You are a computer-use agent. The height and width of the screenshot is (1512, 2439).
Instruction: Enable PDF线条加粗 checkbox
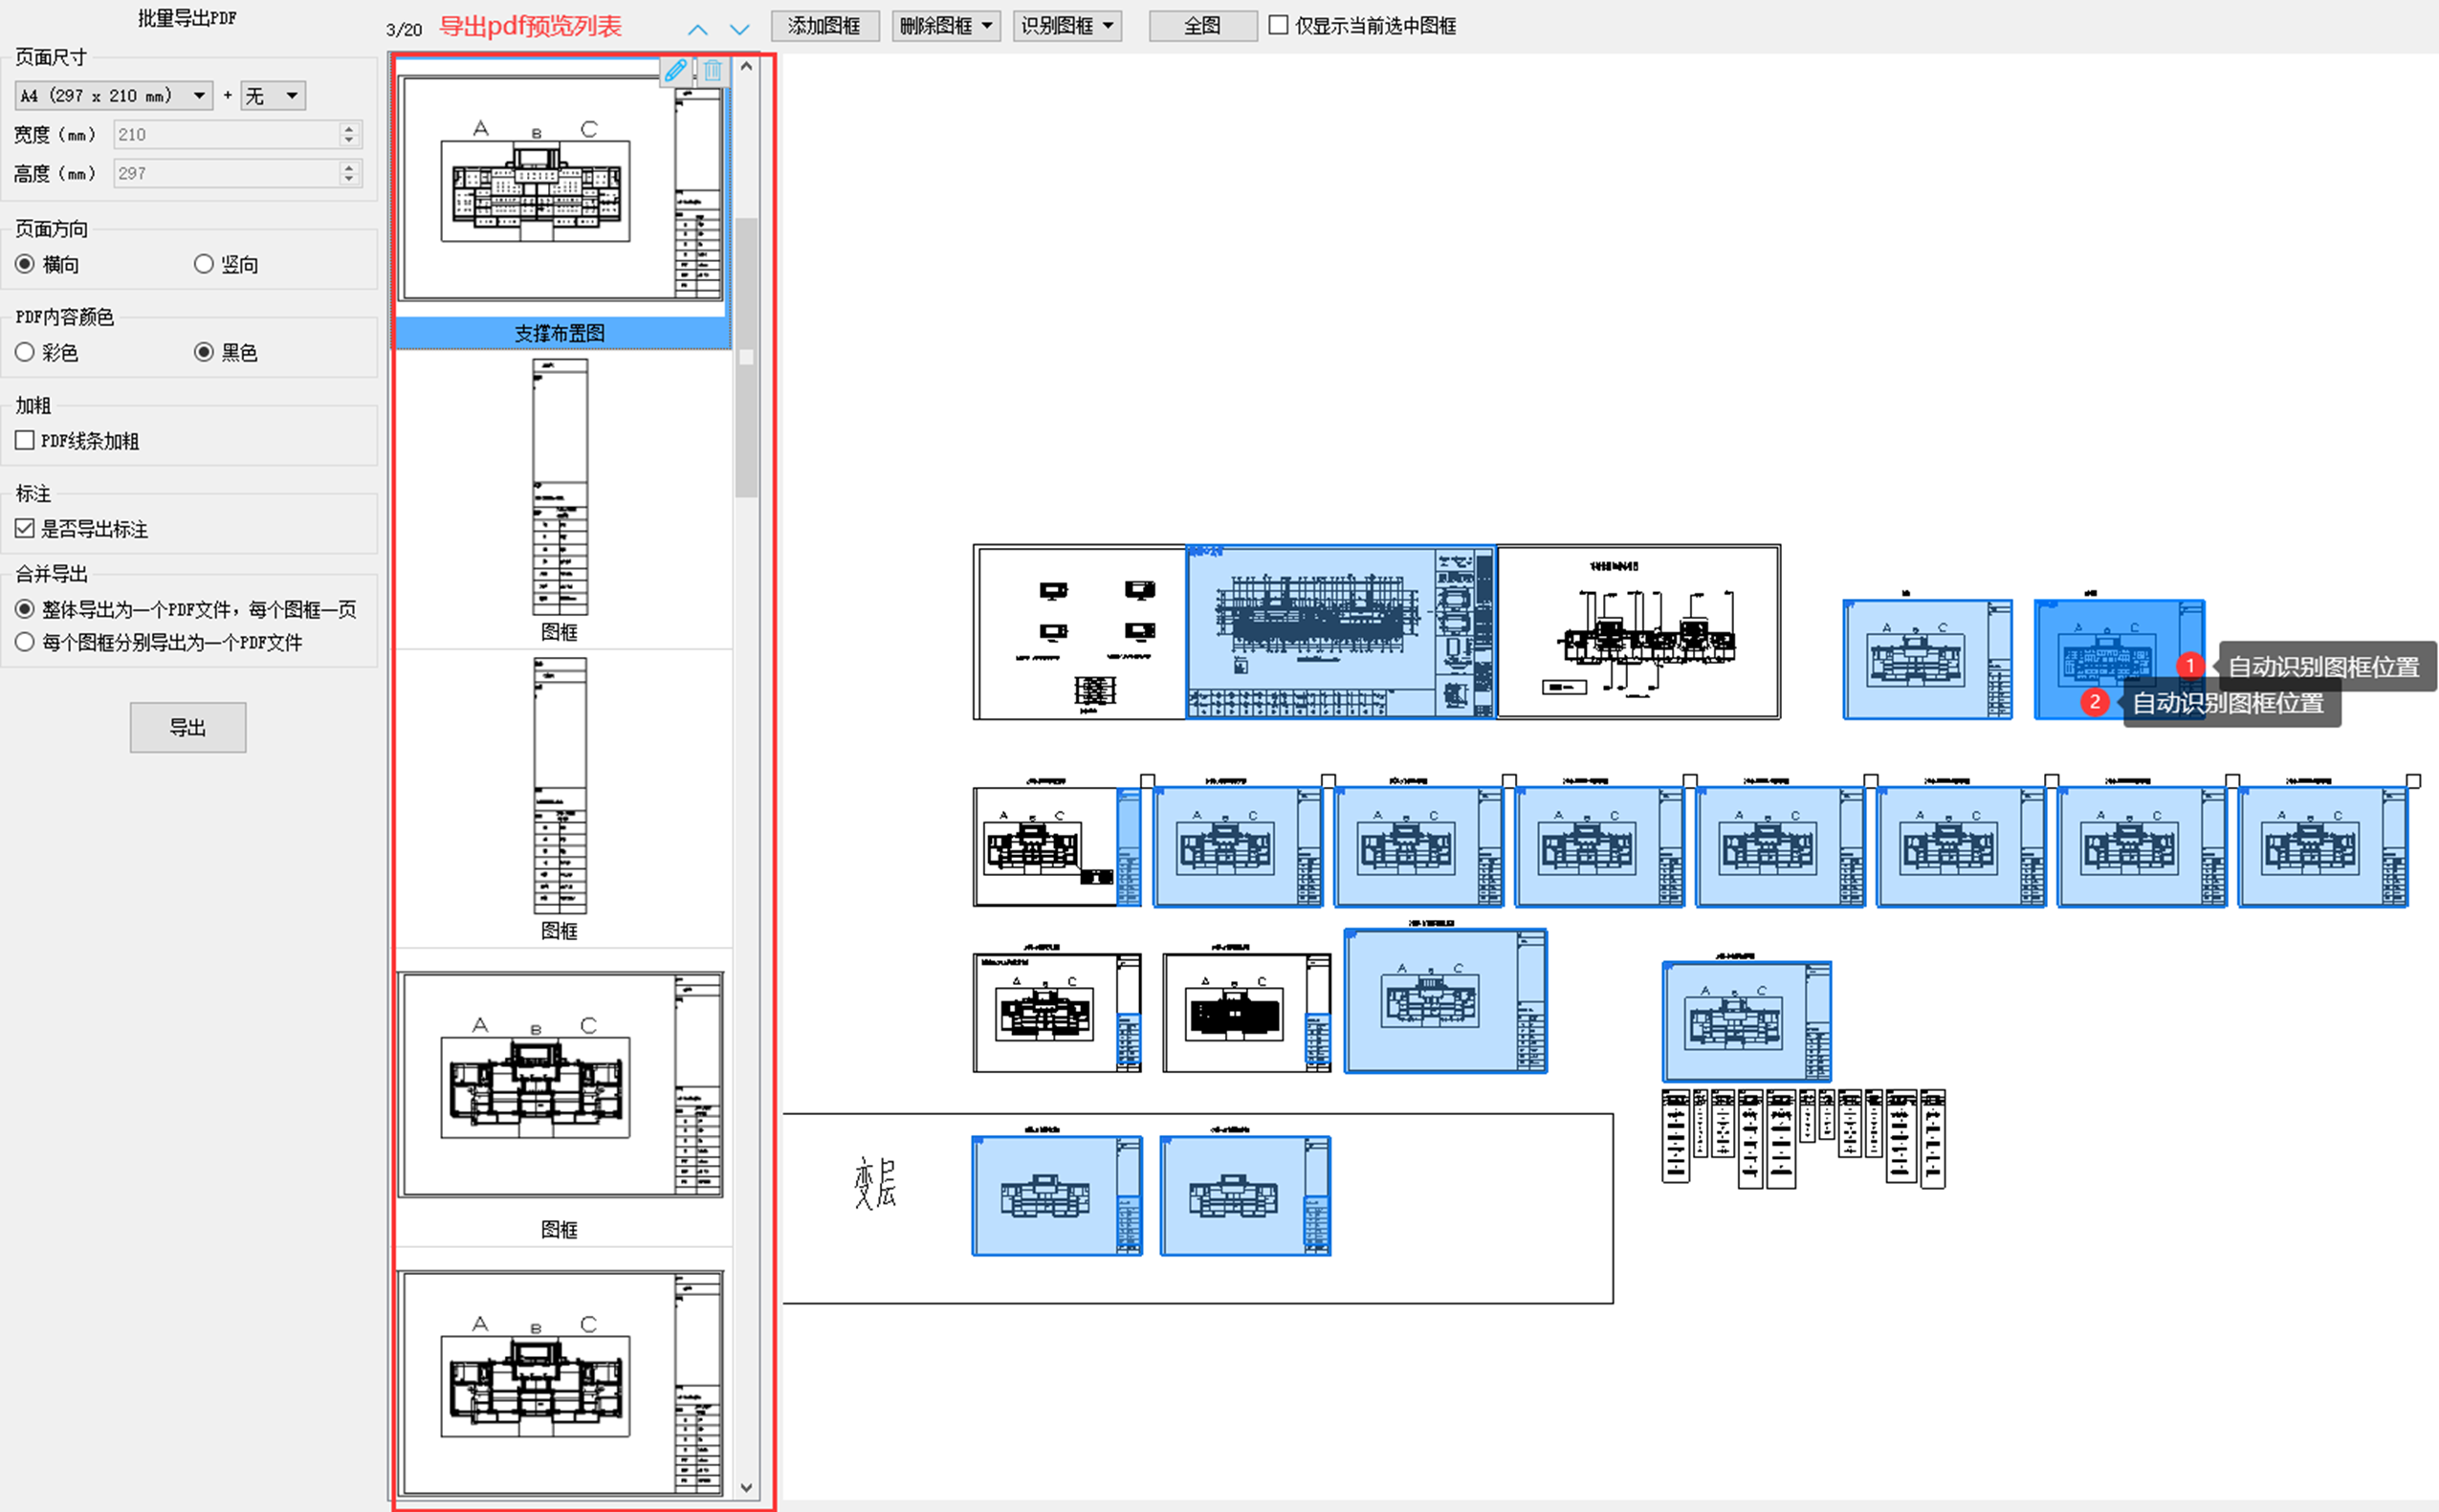pyautogui.click(x=25, y=440)
